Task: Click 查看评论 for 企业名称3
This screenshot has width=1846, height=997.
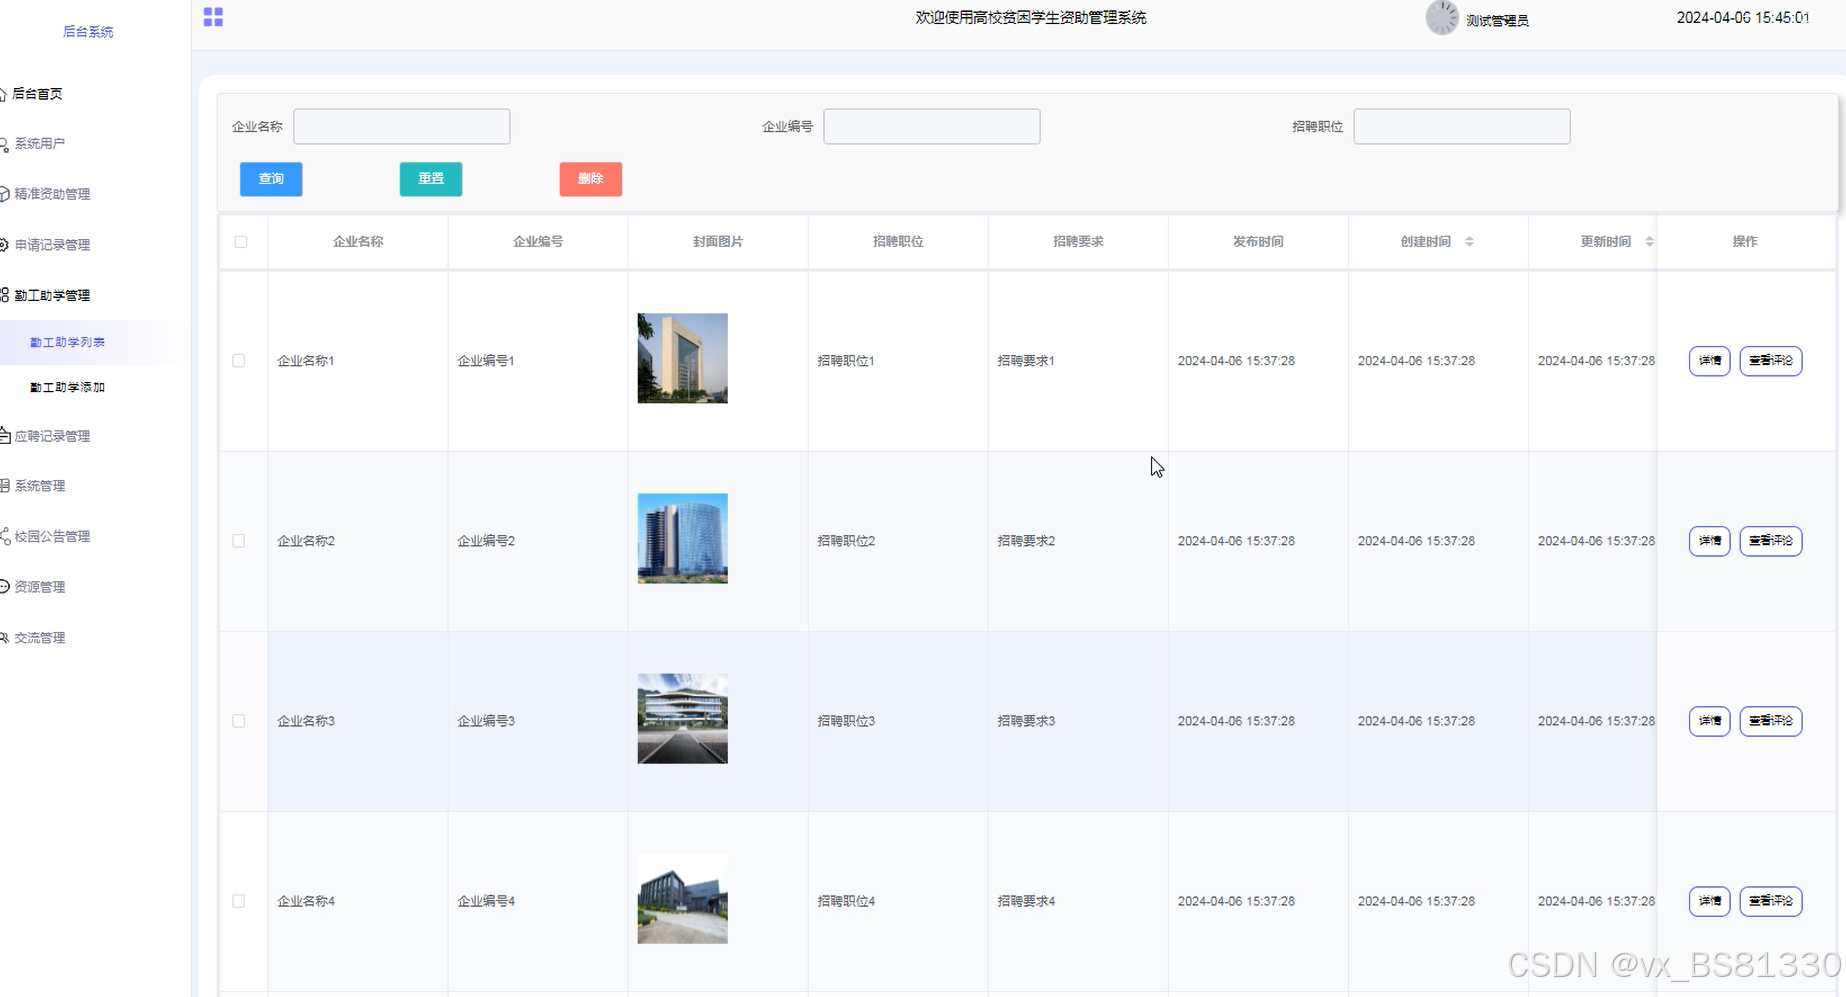Action: 1771,721
